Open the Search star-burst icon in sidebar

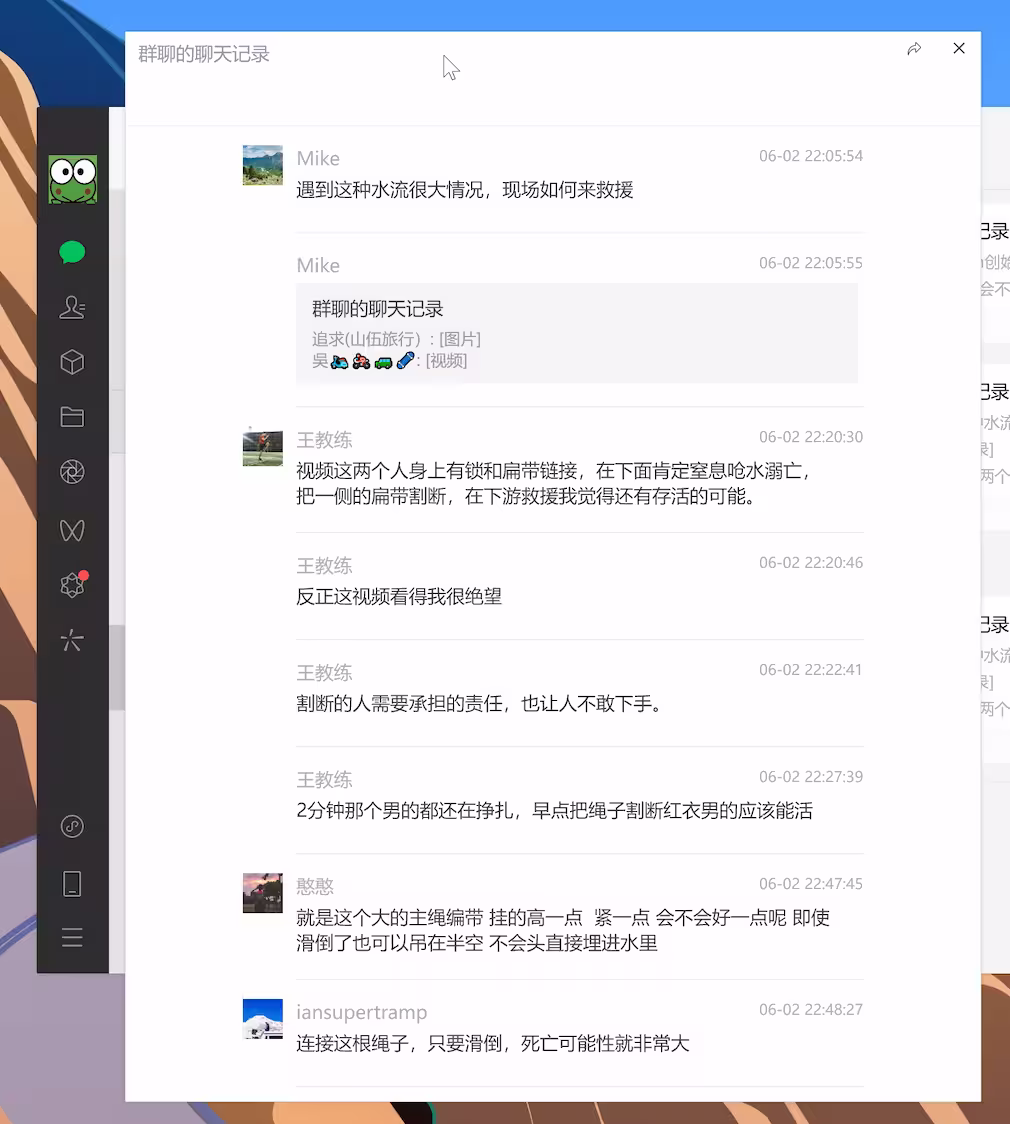(x=72, y=640)
